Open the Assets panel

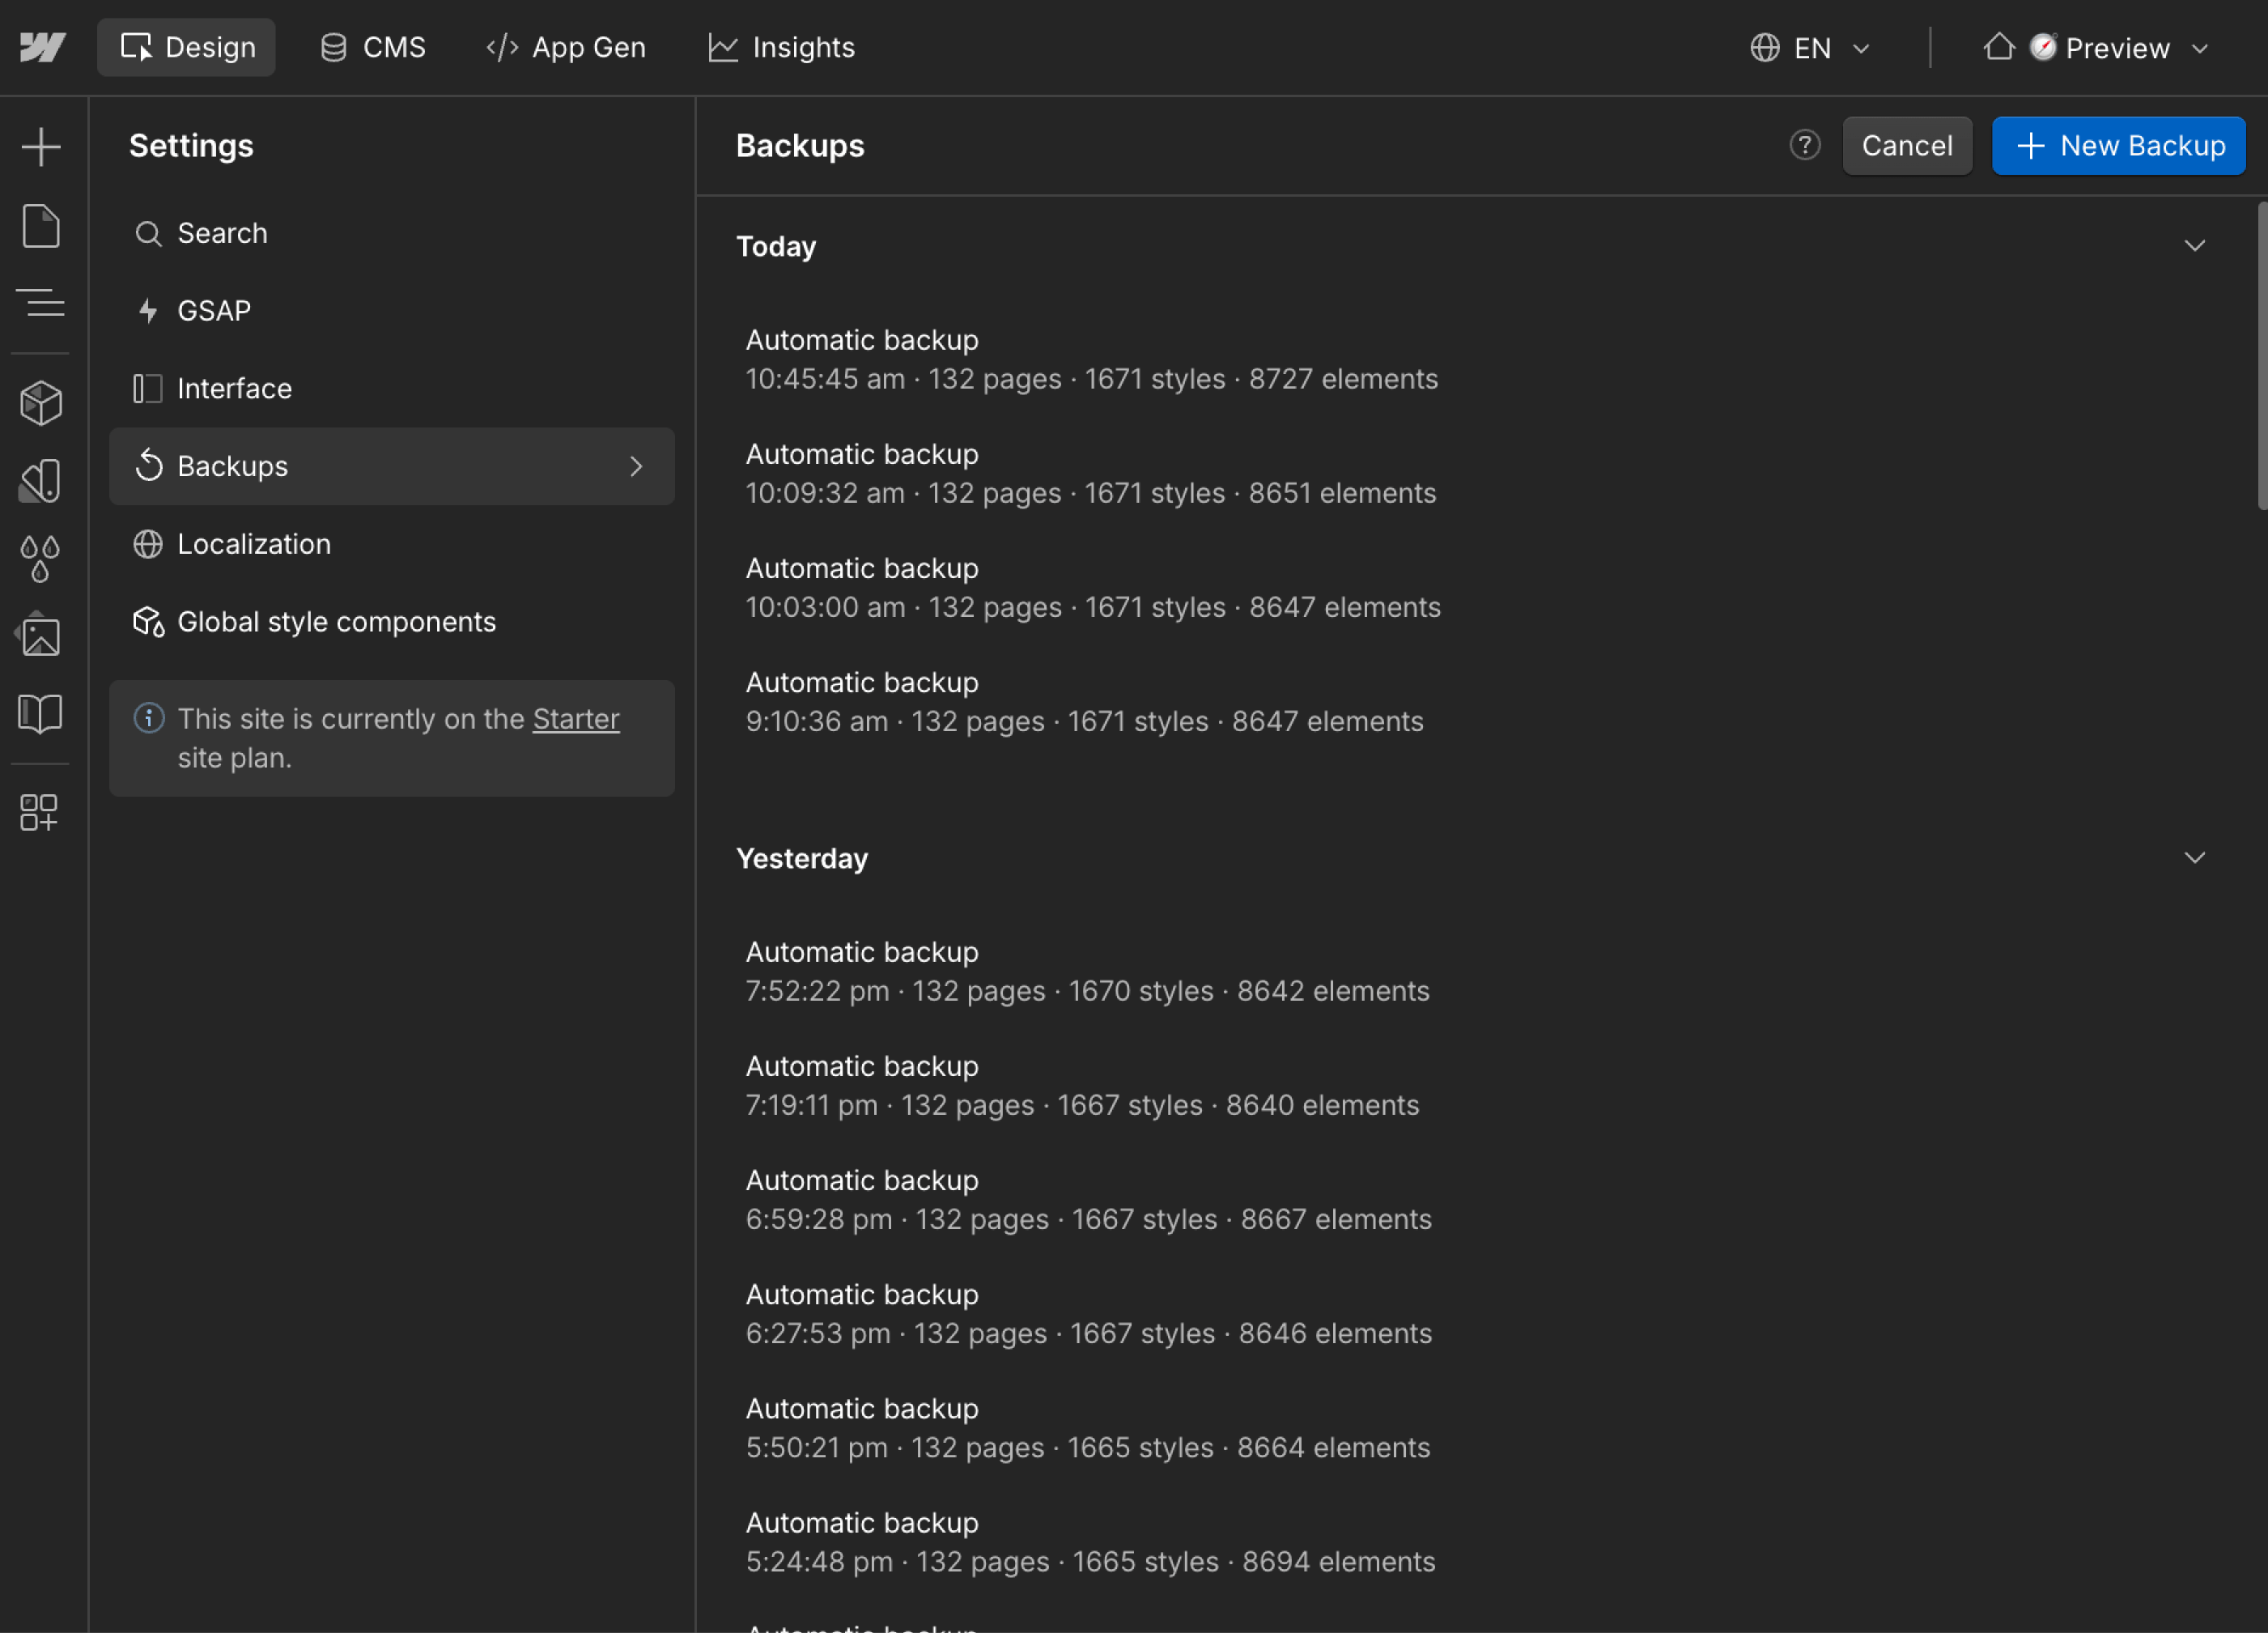pyautogui.click(x=41, y=635)
